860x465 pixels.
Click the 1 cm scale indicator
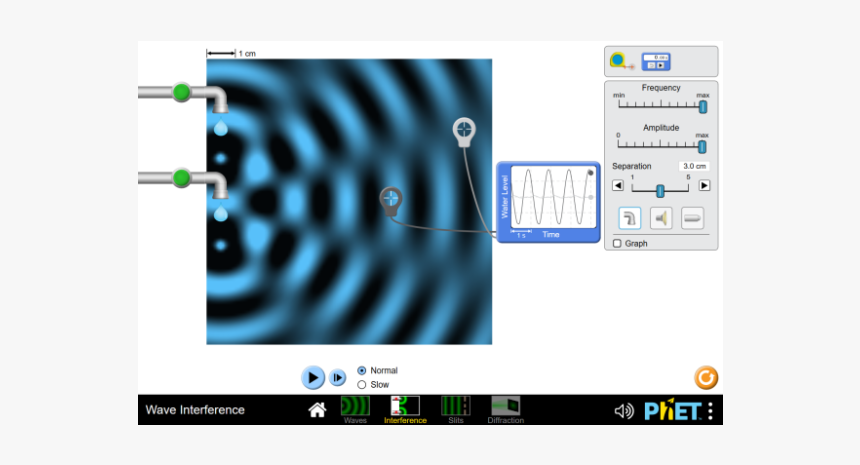pyautogui.click(x=231, y=53)
